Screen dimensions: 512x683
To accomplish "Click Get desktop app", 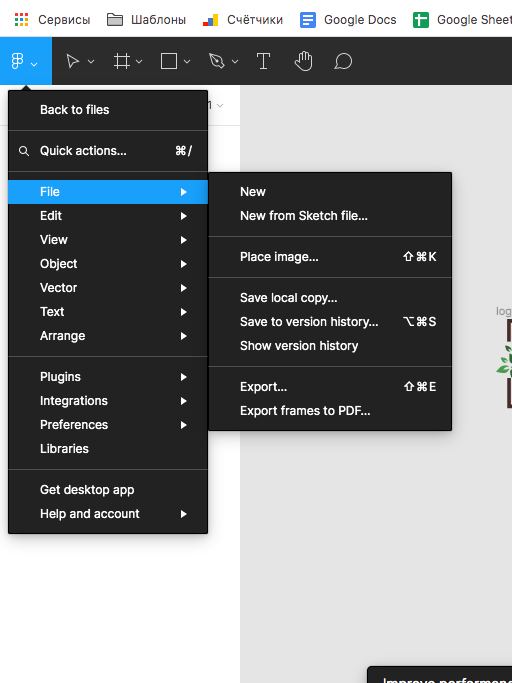I will [x=108, y=490].
